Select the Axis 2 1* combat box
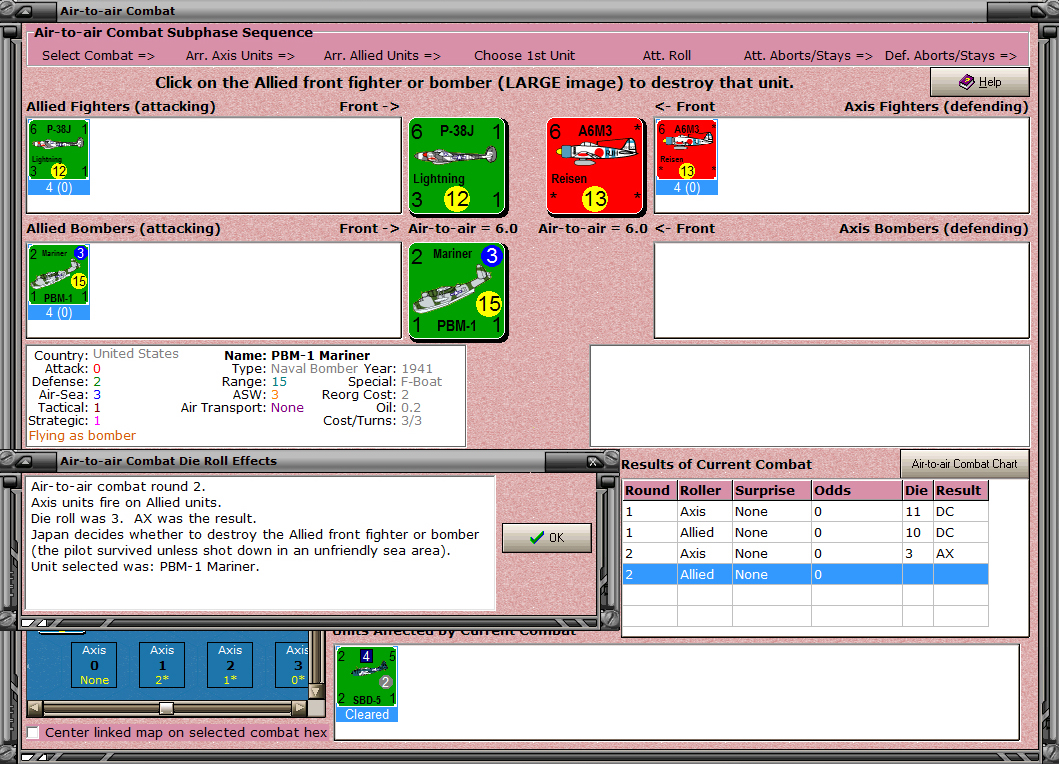The width and height of the screenshot is (1059, 764). tap(230, 665)
